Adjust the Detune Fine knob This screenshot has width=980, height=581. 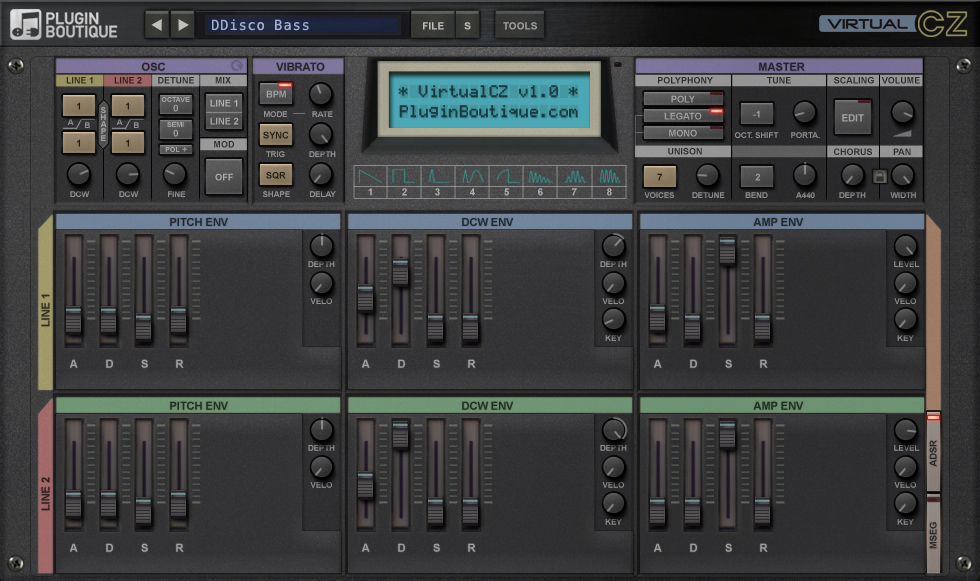pos(175,174)
